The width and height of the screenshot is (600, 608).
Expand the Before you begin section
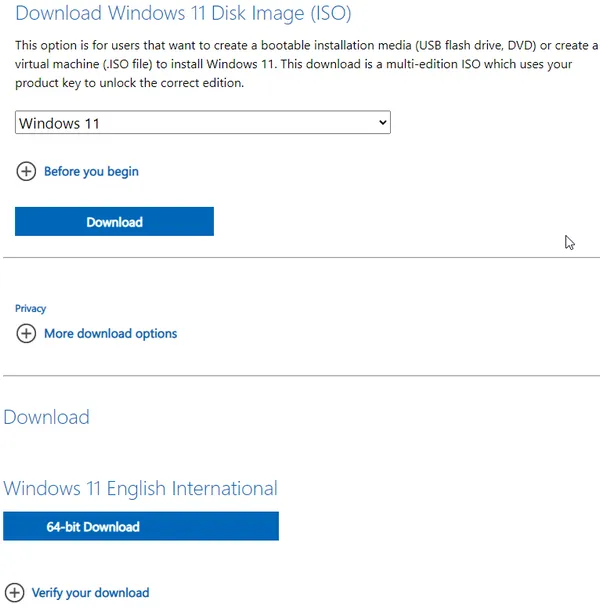click(91, 171)
